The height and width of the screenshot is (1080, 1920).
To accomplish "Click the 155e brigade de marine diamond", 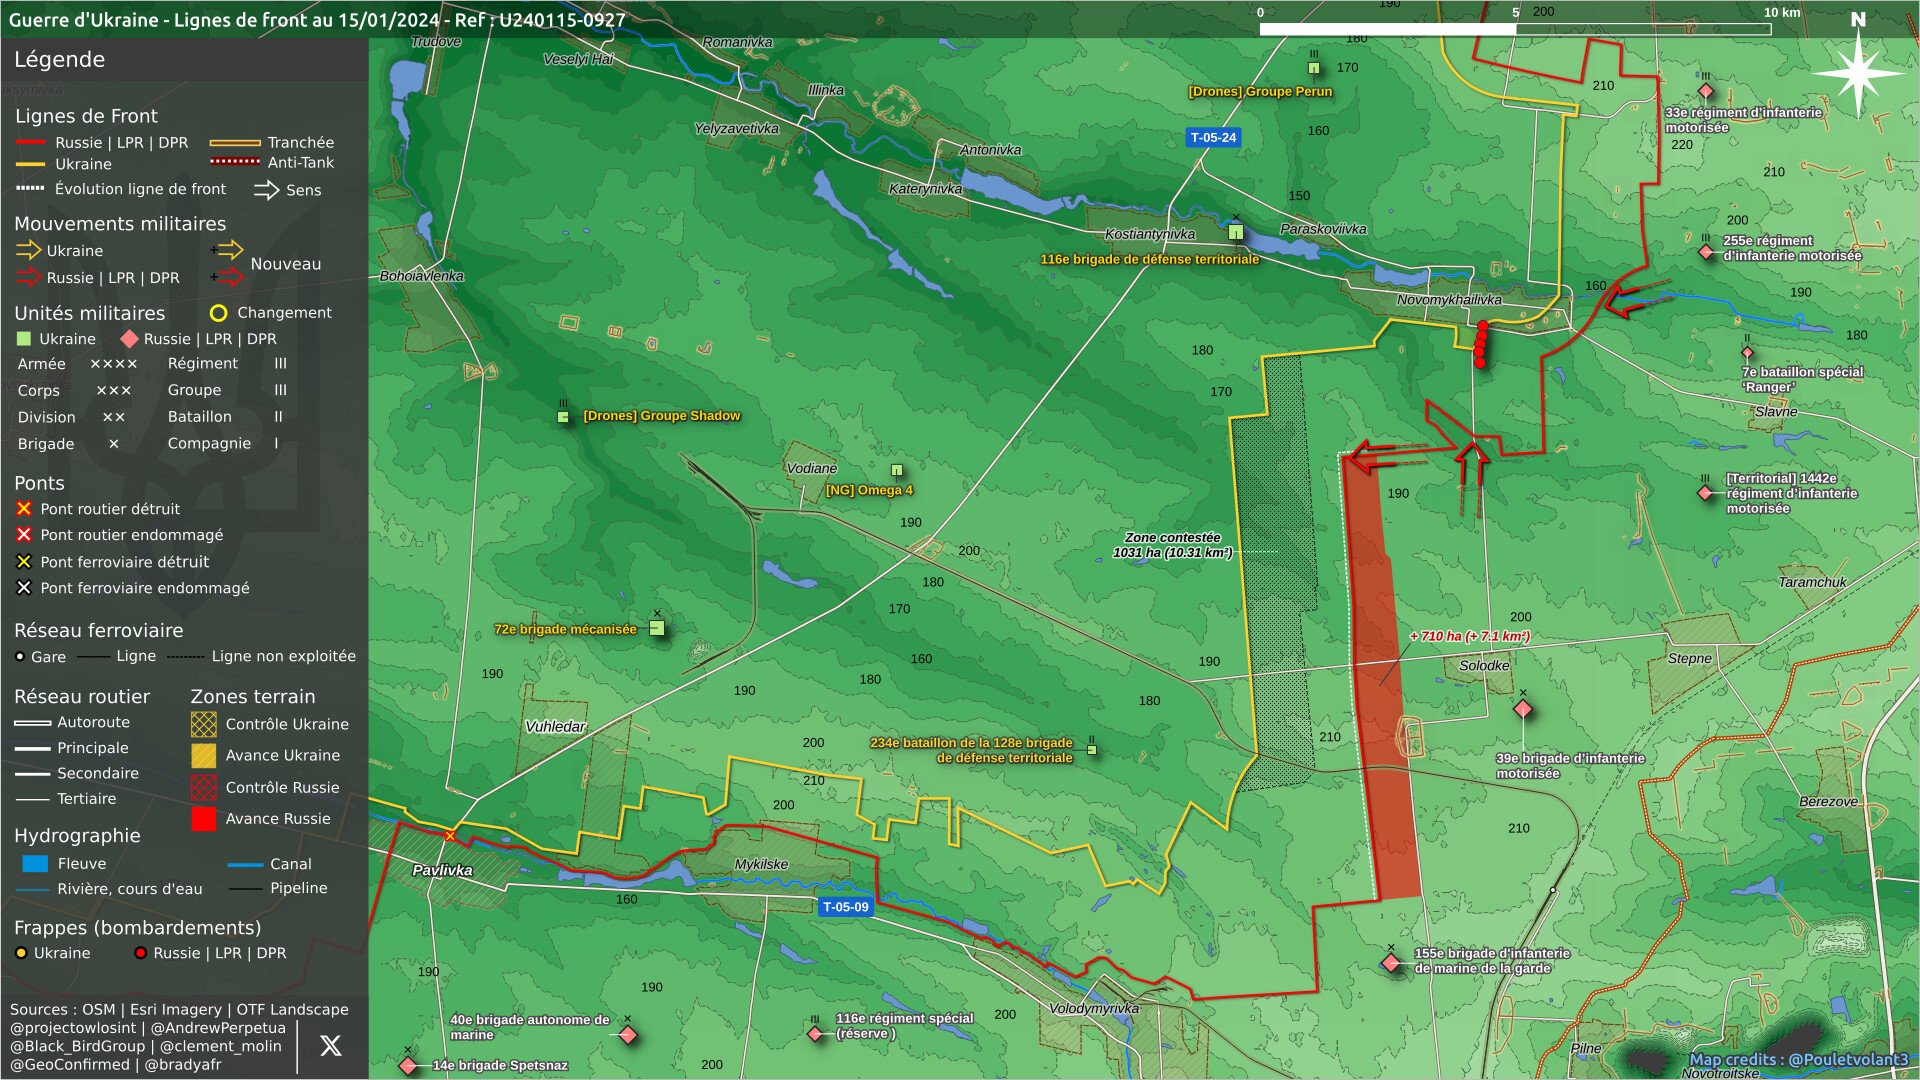I will (x=1391, y=963).
